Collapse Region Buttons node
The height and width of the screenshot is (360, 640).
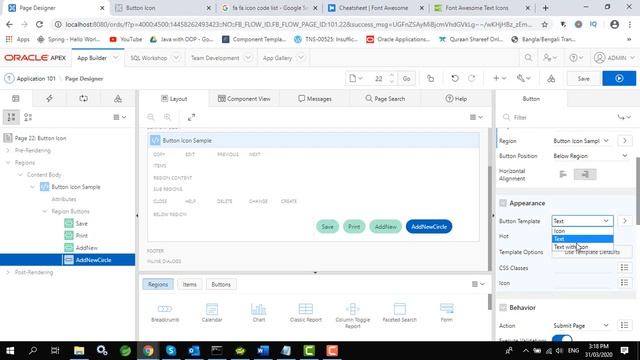(44, 211)
